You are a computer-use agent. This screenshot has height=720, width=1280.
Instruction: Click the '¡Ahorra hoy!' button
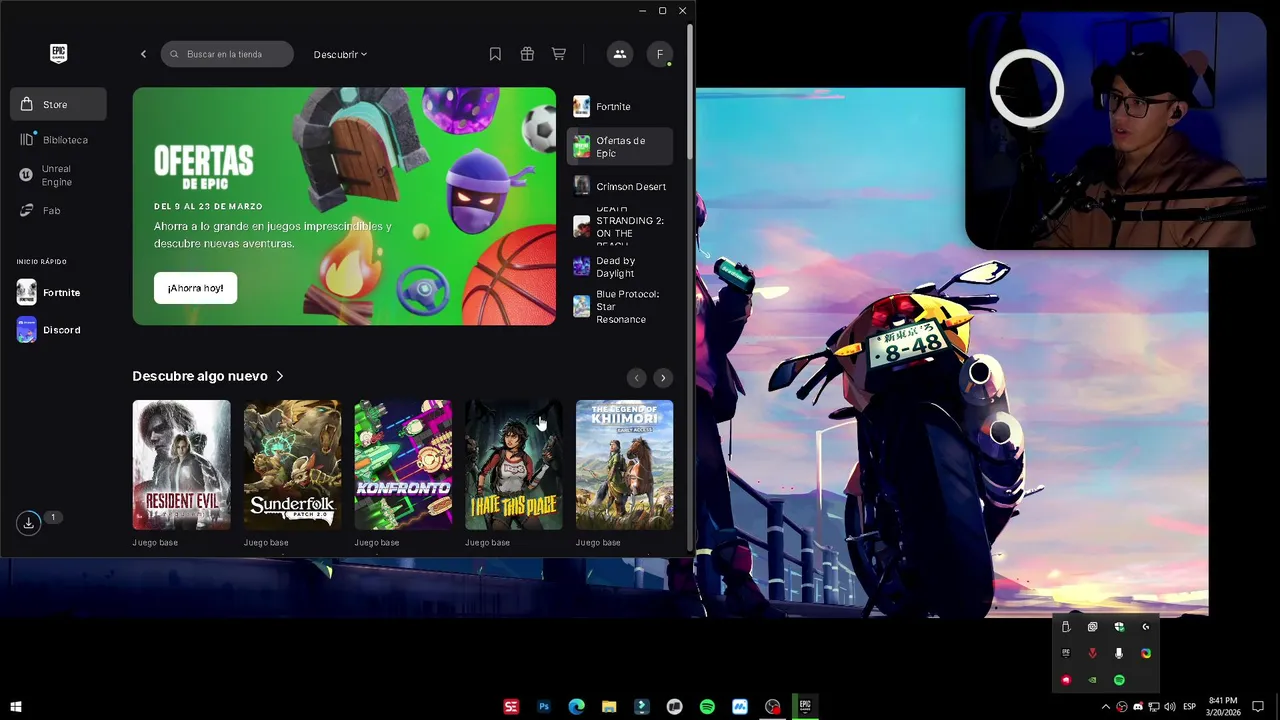(x=195, y=288)
